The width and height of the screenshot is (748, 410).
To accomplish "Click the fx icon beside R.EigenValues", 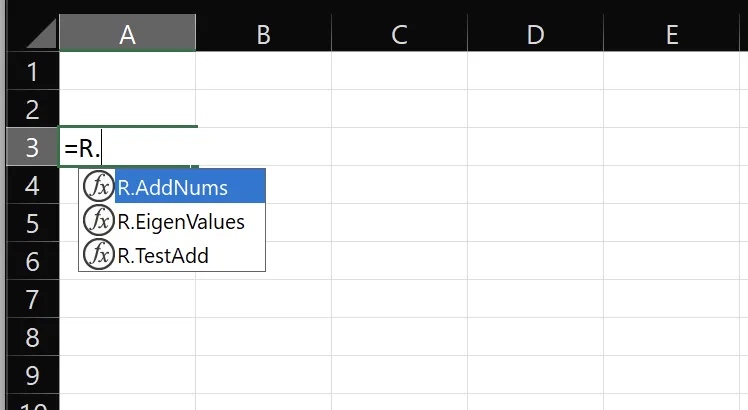I will (99, 221).
